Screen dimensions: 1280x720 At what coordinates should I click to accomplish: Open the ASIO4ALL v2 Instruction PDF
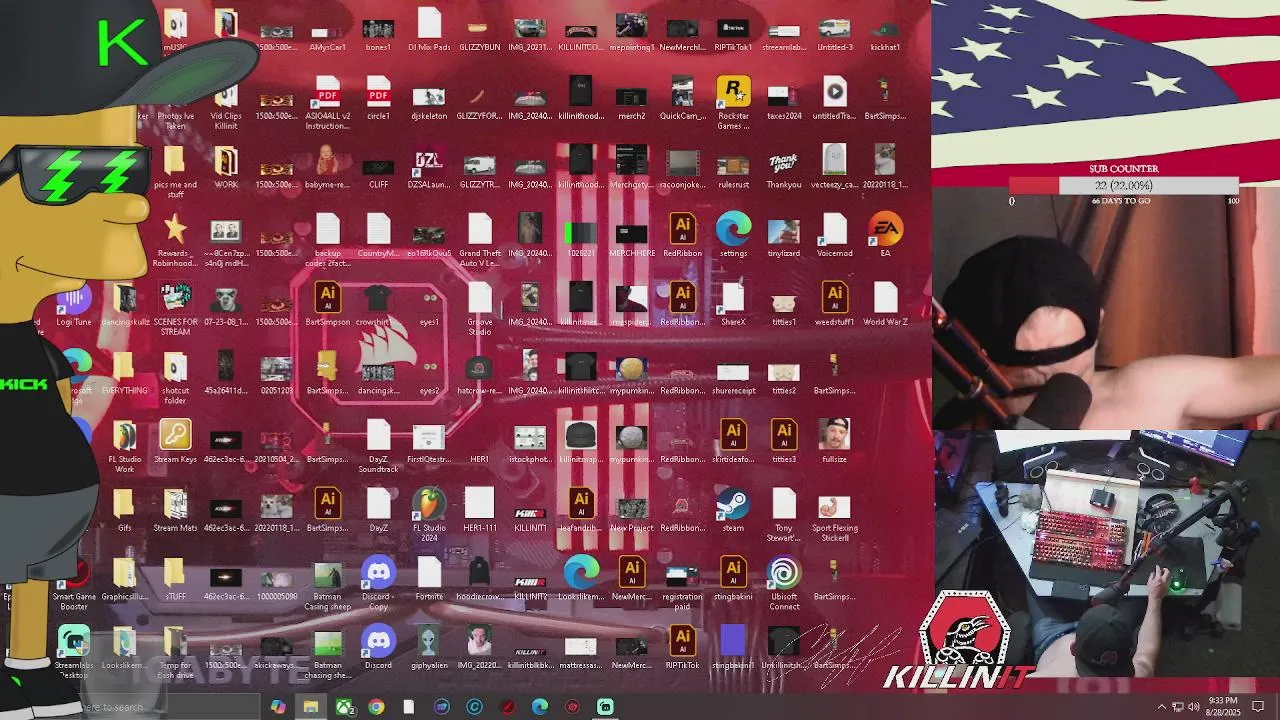(327, 92)
